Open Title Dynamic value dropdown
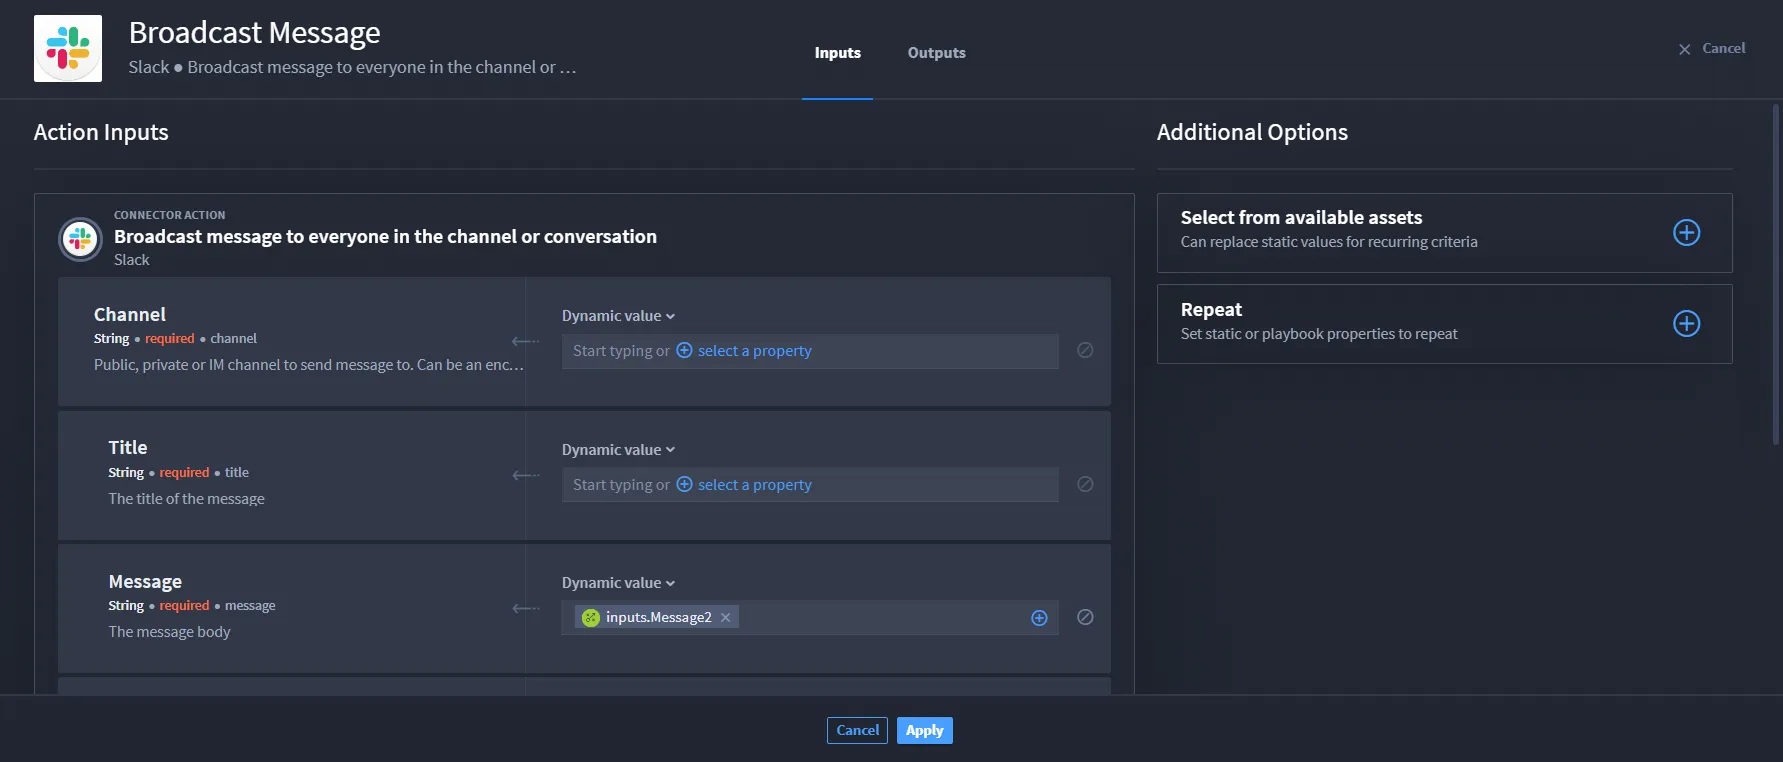1783x762 pixels. point(618,450)
